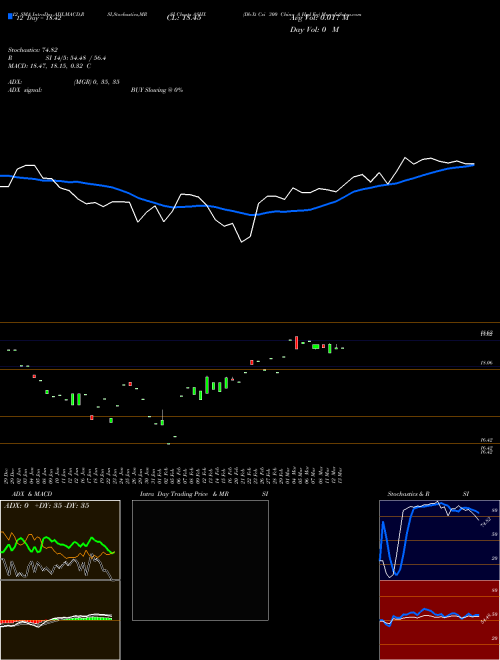Click the 'BUY Slowing @ 0%' signal text
Screen dimensions: 500x660
click(157, 90)
